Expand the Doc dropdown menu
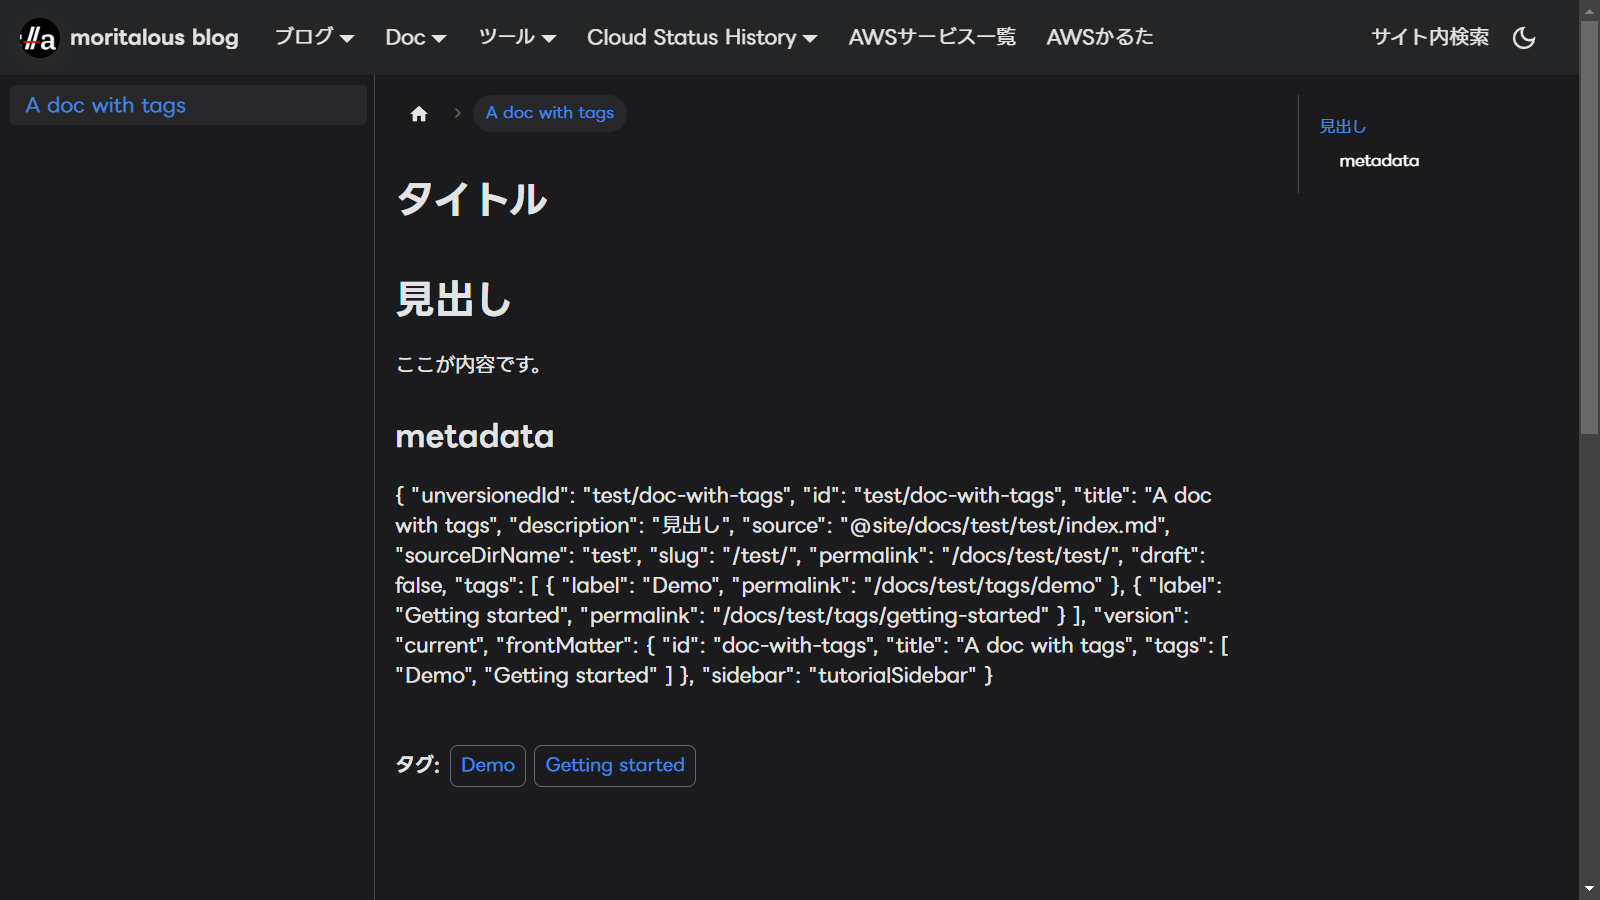The width and height of the screenshot is (1600, 900). [x=415, y=37]
